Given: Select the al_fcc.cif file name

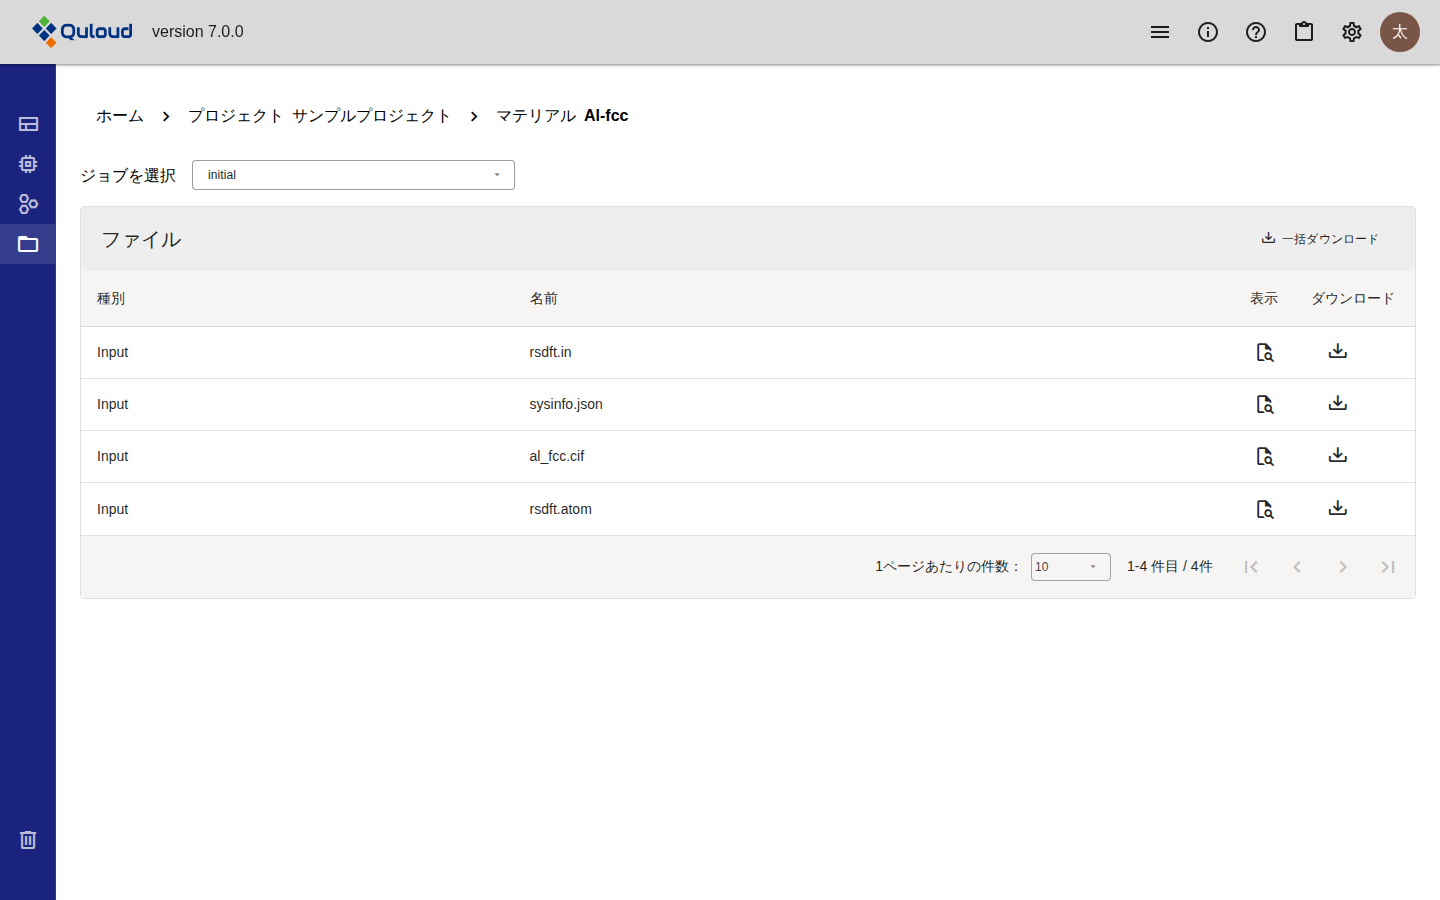Looking at the screenshot, I should (x=557, y=456).
